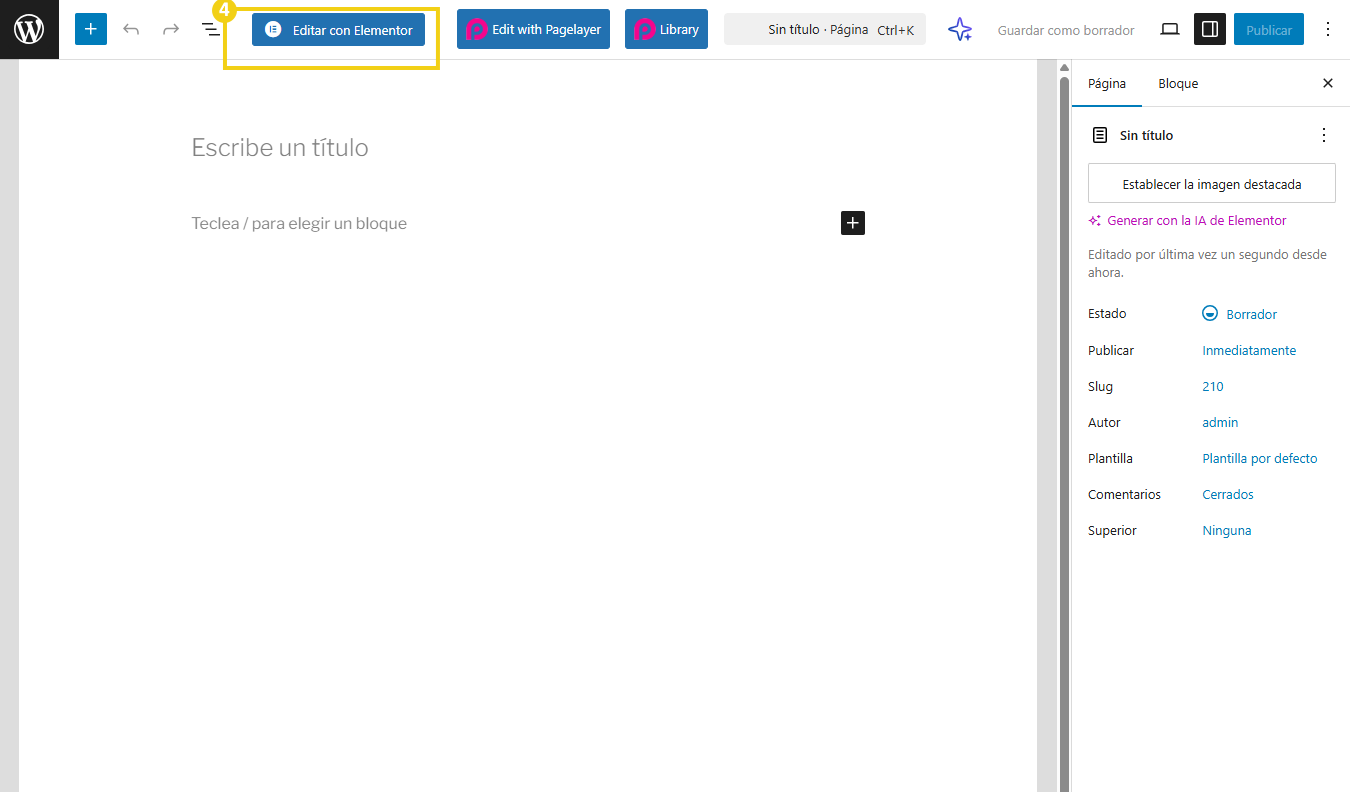The width and height of the screenshot is (1350, 792).
Task: Close the settings sidebar panel
Action: 1328,83
